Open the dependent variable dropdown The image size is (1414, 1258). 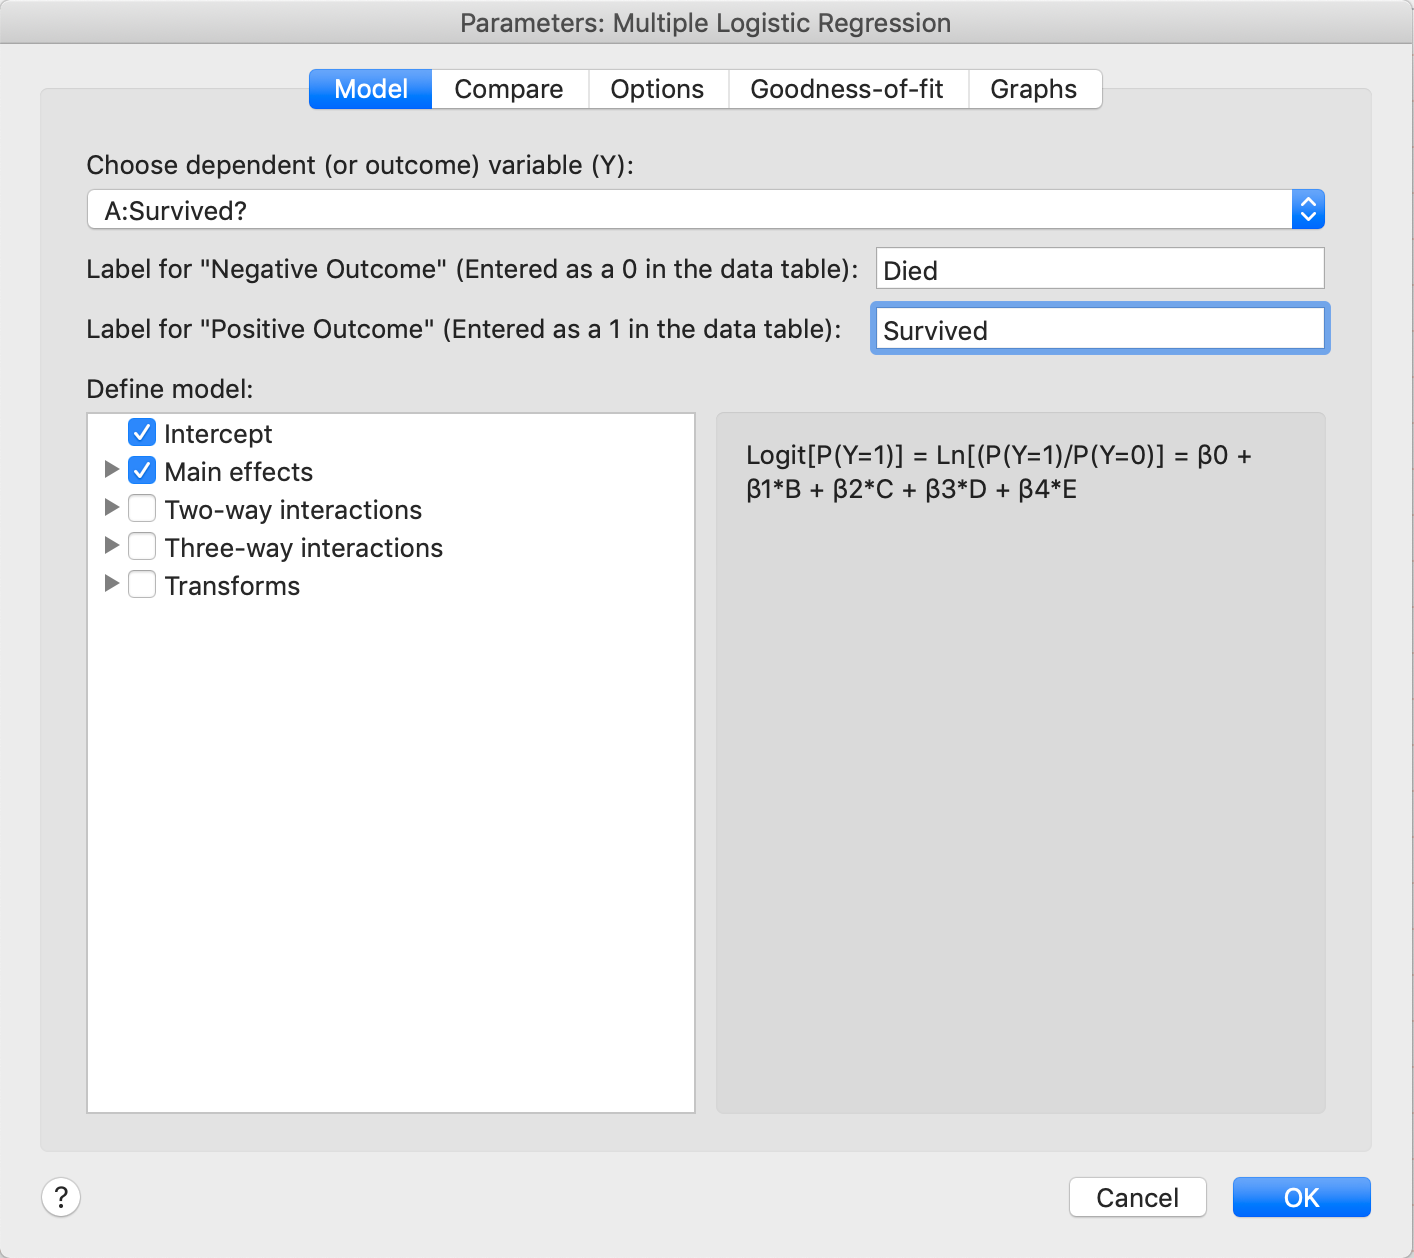[1307, 210]
